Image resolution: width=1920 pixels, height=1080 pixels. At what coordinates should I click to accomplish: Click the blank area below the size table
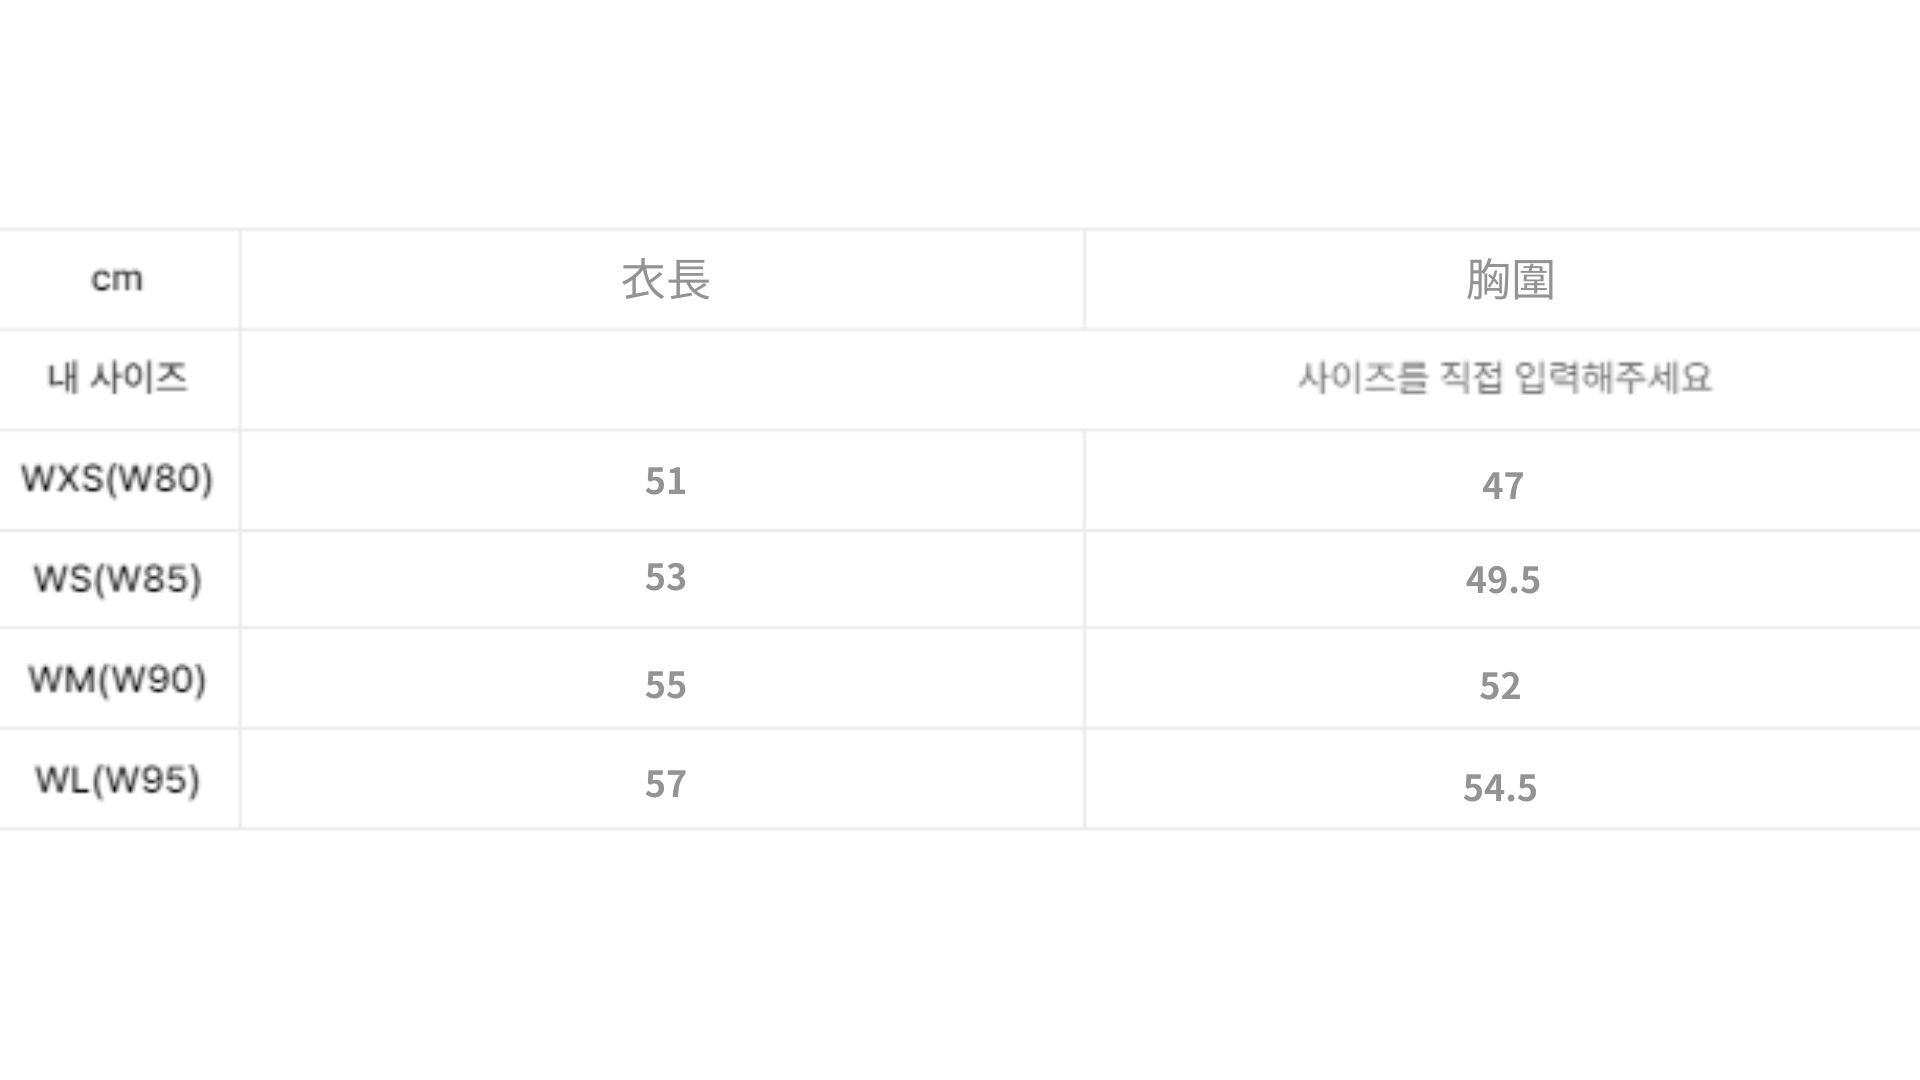click(x=960, y=950)
